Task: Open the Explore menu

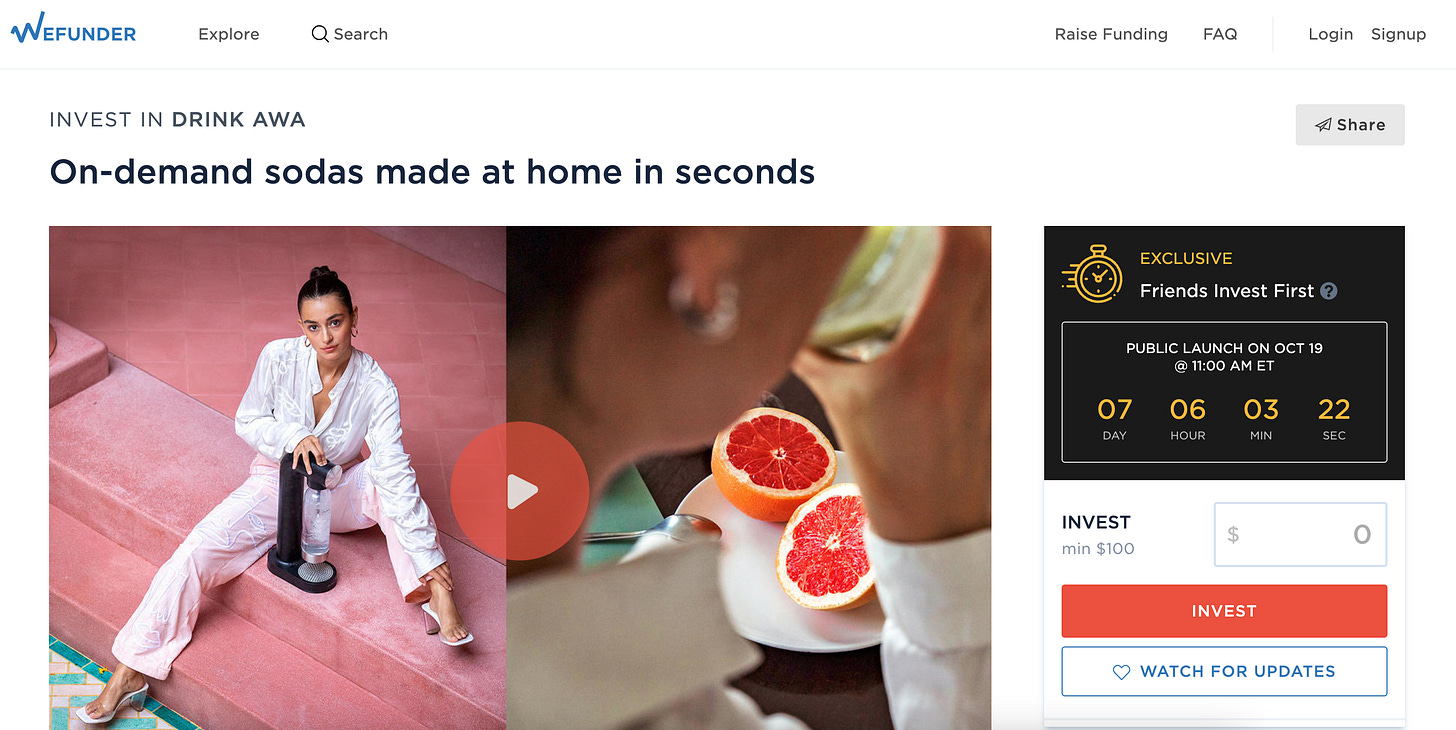Action: 229,34
